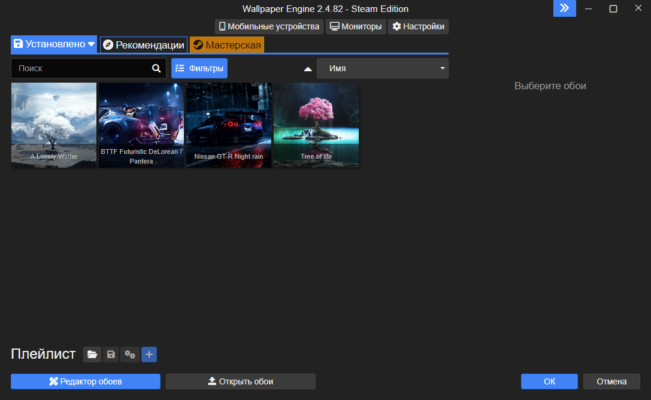
Task: Open the Фильтры panel
Action: 199,68
